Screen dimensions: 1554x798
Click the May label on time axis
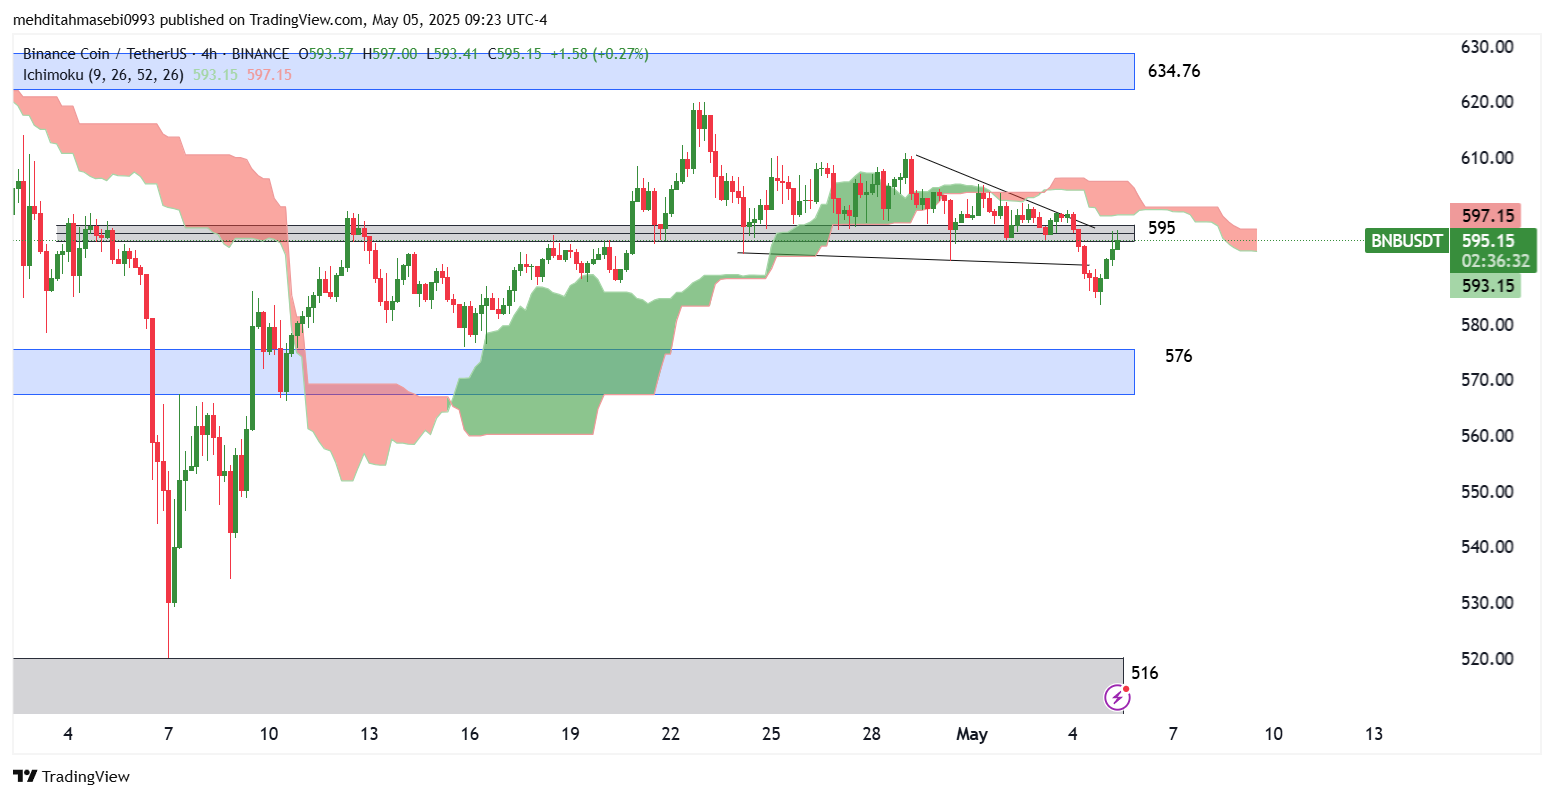[x=972, y=734]
